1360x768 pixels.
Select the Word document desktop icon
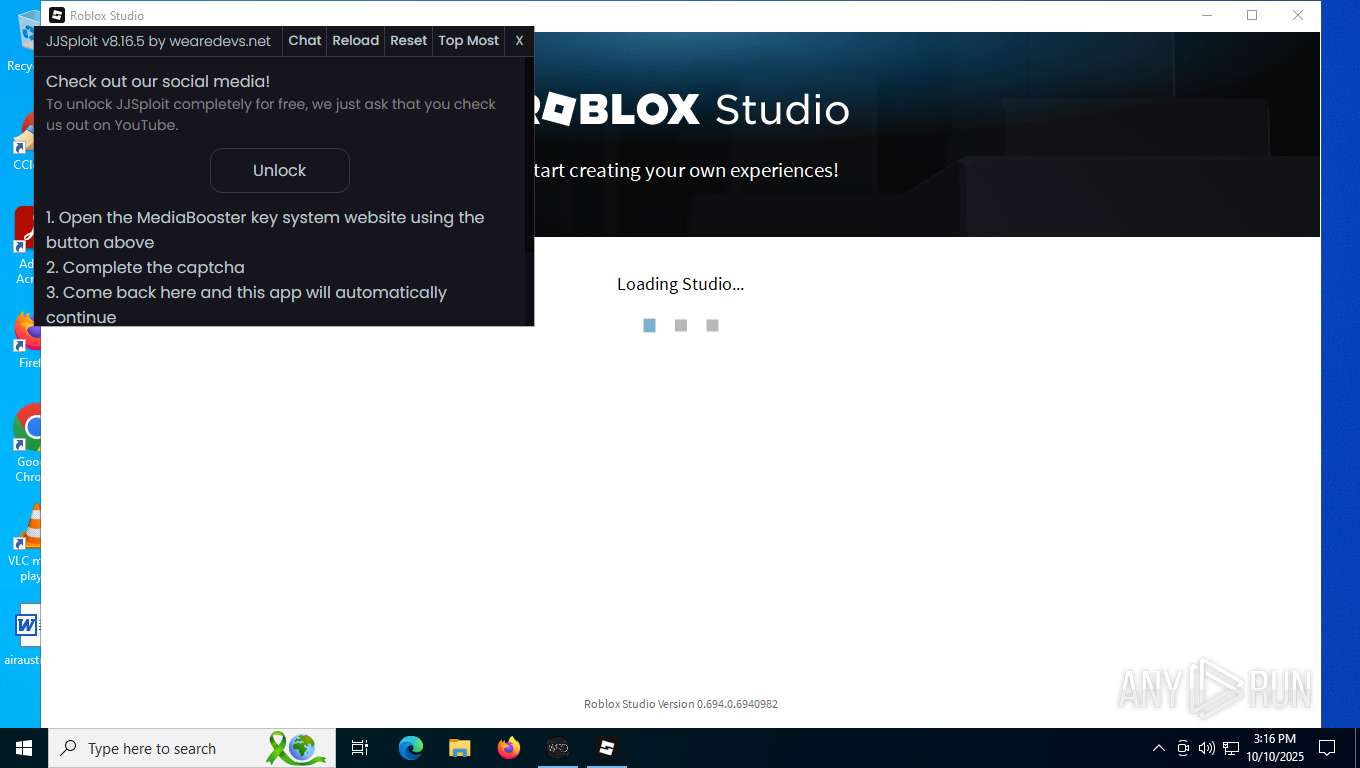[22, 635]
